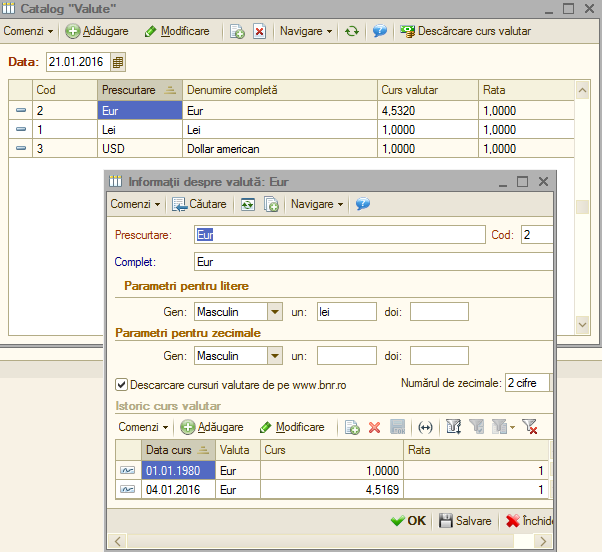The image size is (602, 552).
Task: Click filter-by-value icon in Istoric toolbar
Action: (x=453, y=427)
